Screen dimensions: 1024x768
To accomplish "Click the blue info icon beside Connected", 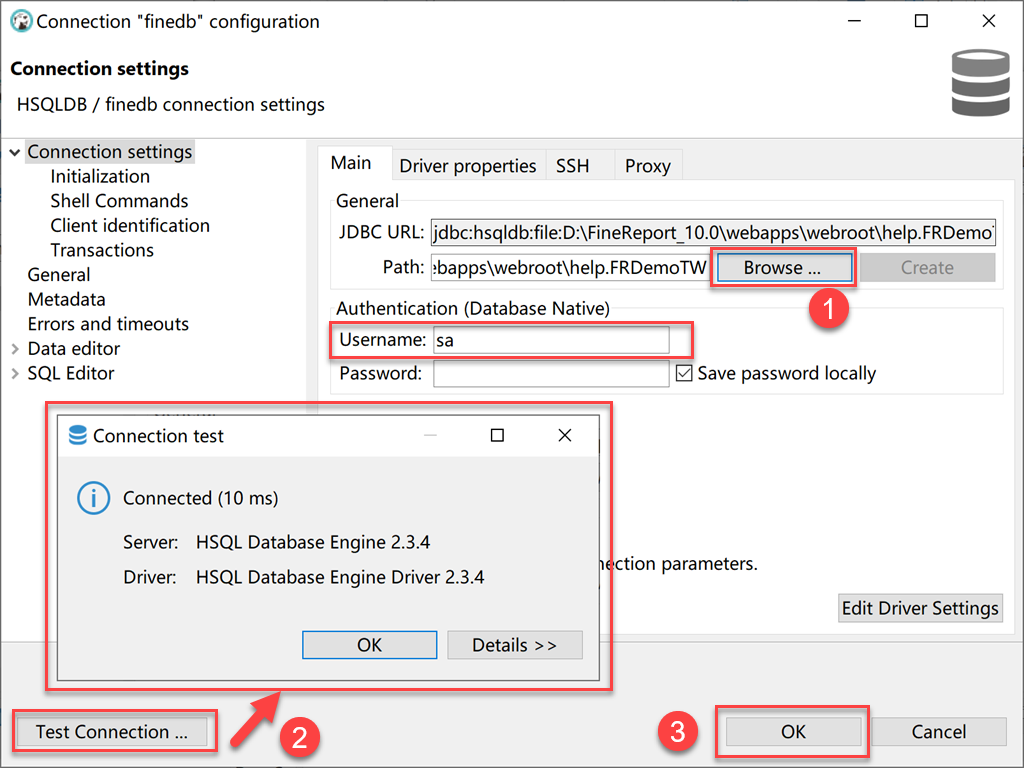I will pyautogui.click(x=93, y=498).
